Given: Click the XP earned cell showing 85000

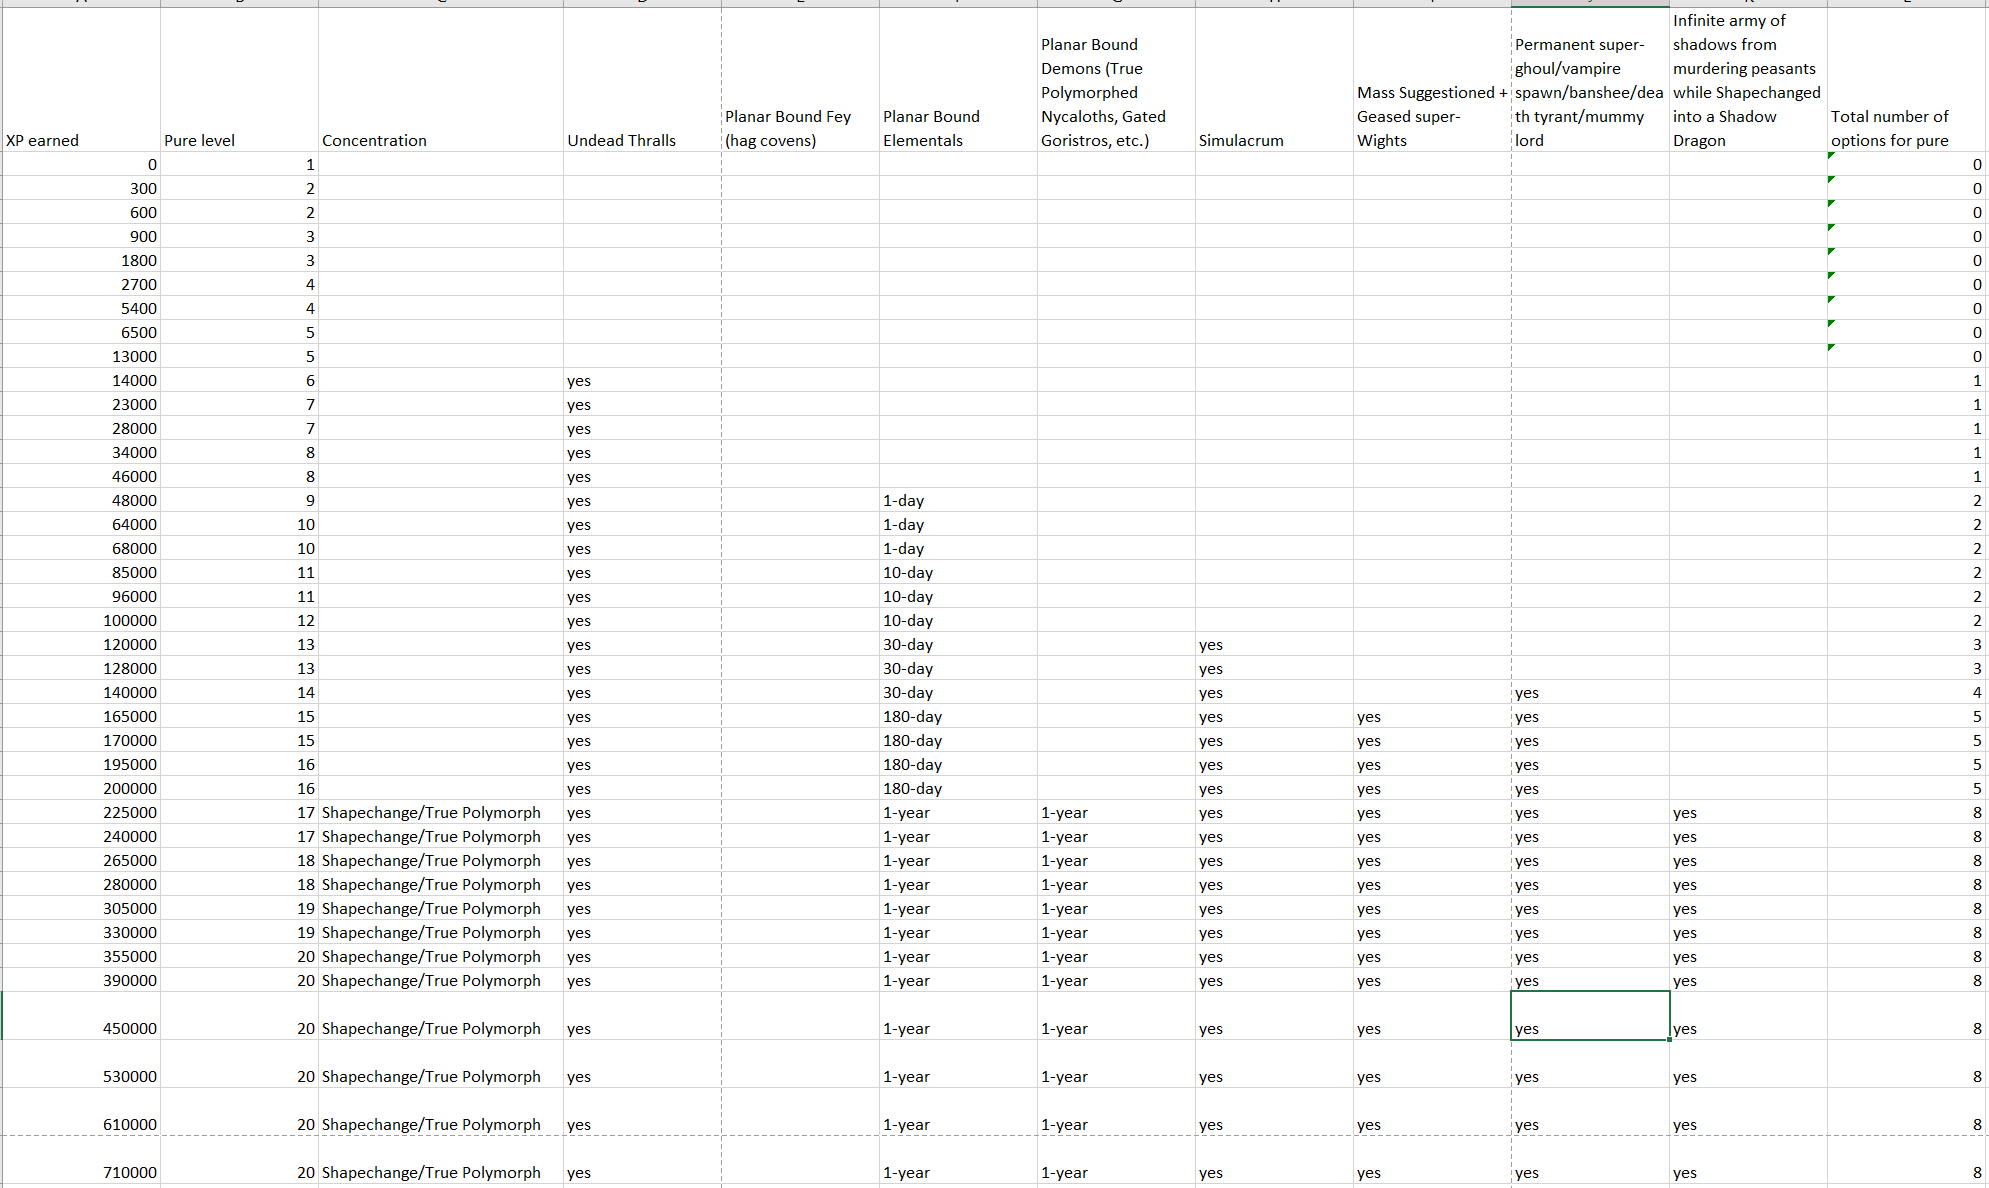Looking at the screenshot, I should (x=81, y=572).
